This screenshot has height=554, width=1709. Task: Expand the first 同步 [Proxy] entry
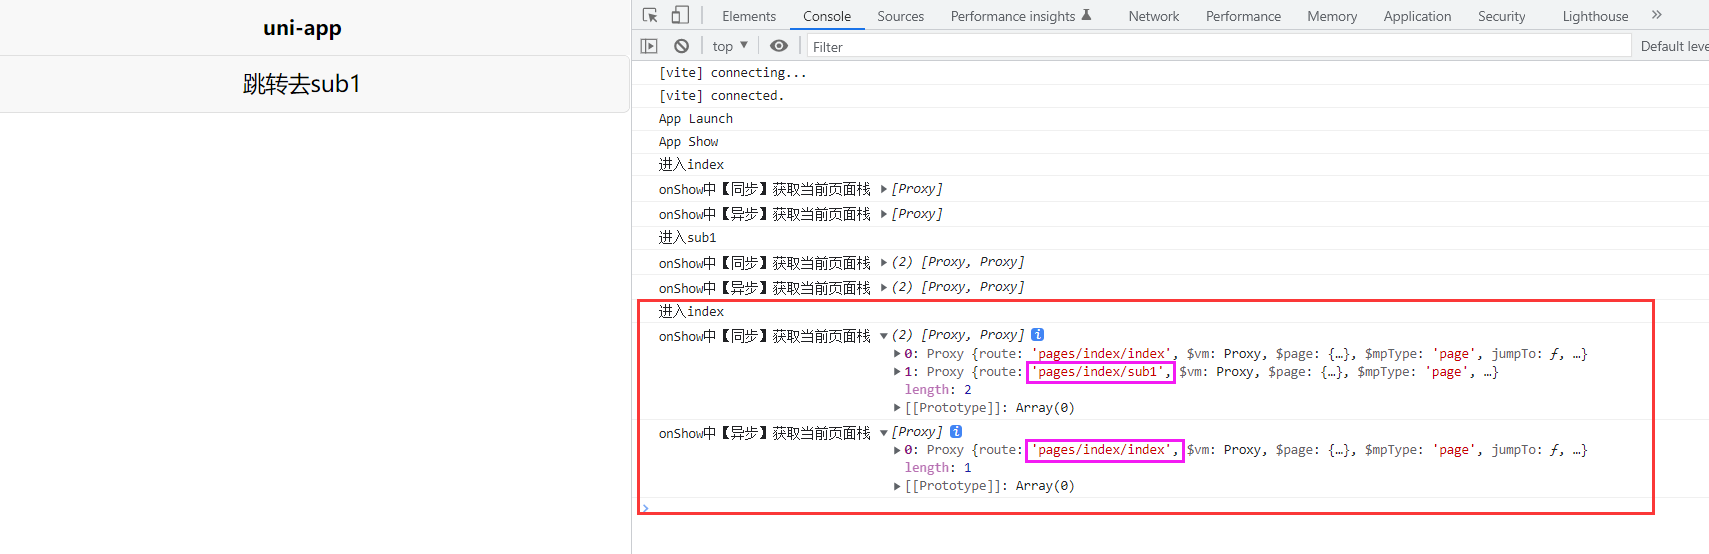point(884,189)
